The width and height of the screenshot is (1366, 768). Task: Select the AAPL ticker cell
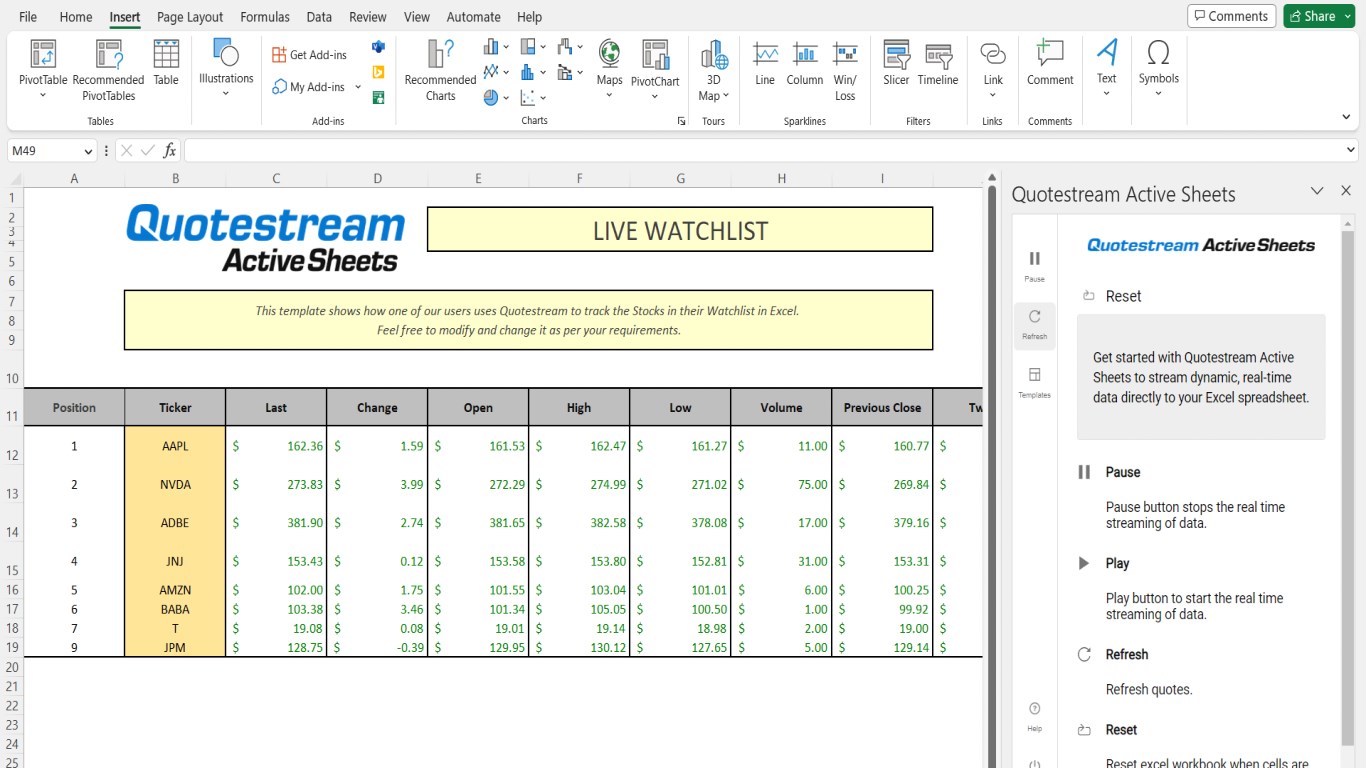175,446
